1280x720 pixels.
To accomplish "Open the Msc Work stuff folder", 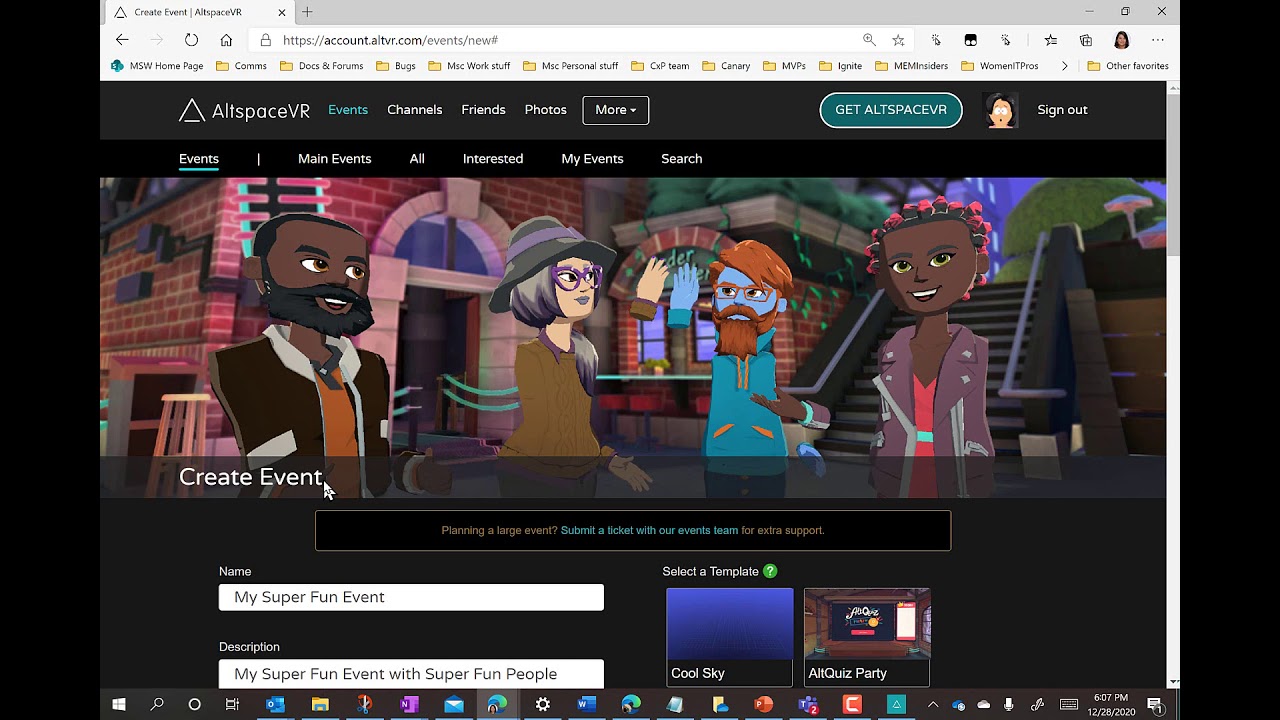I will [x=469, y=66].
